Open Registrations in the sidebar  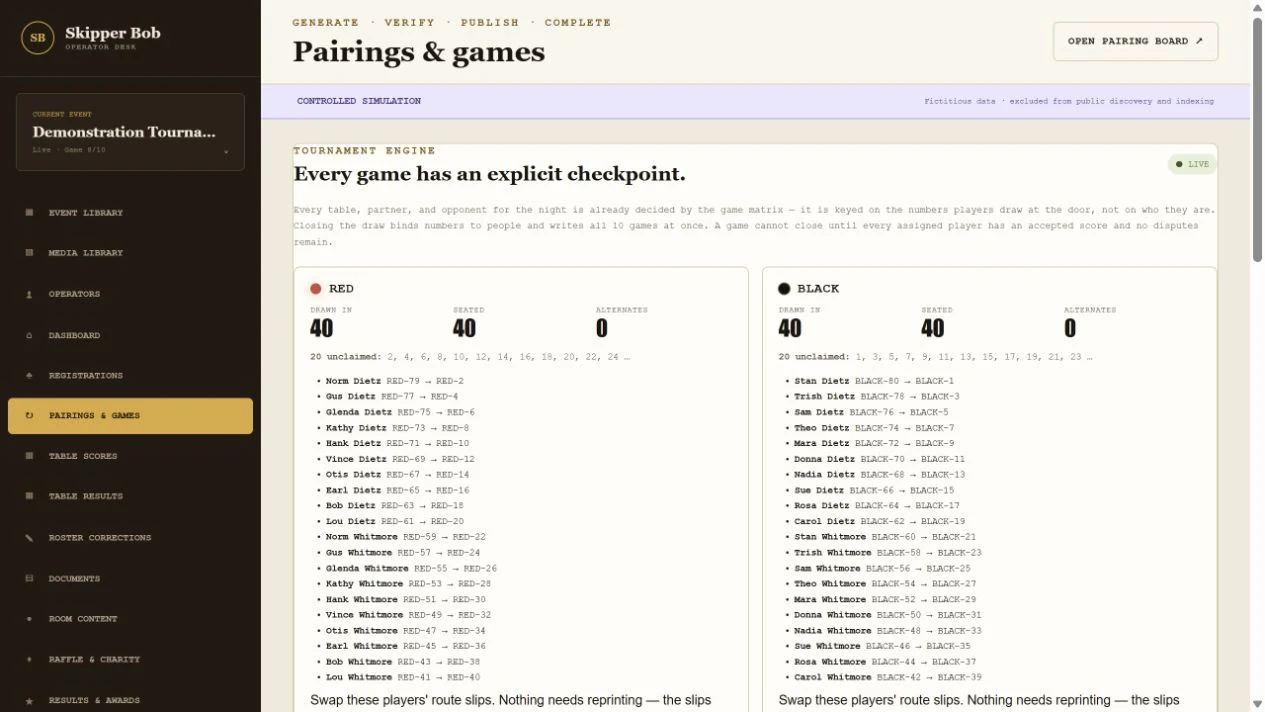(130, 375)
